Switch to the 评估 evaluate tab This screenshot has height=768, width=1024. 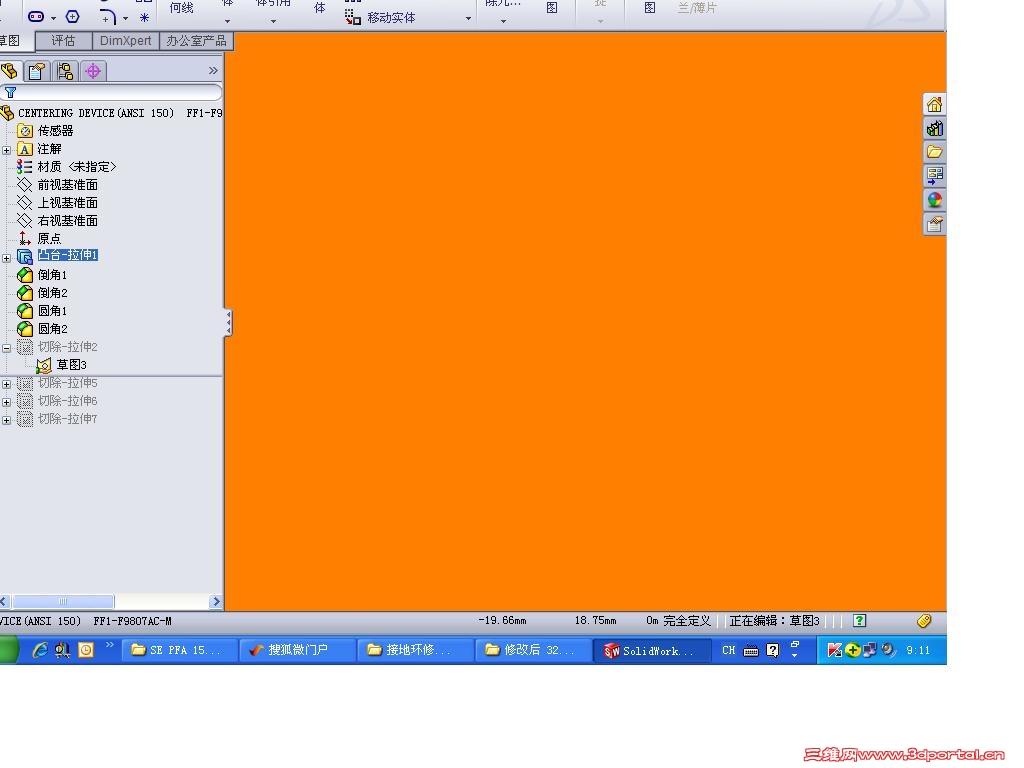[63, 41]
